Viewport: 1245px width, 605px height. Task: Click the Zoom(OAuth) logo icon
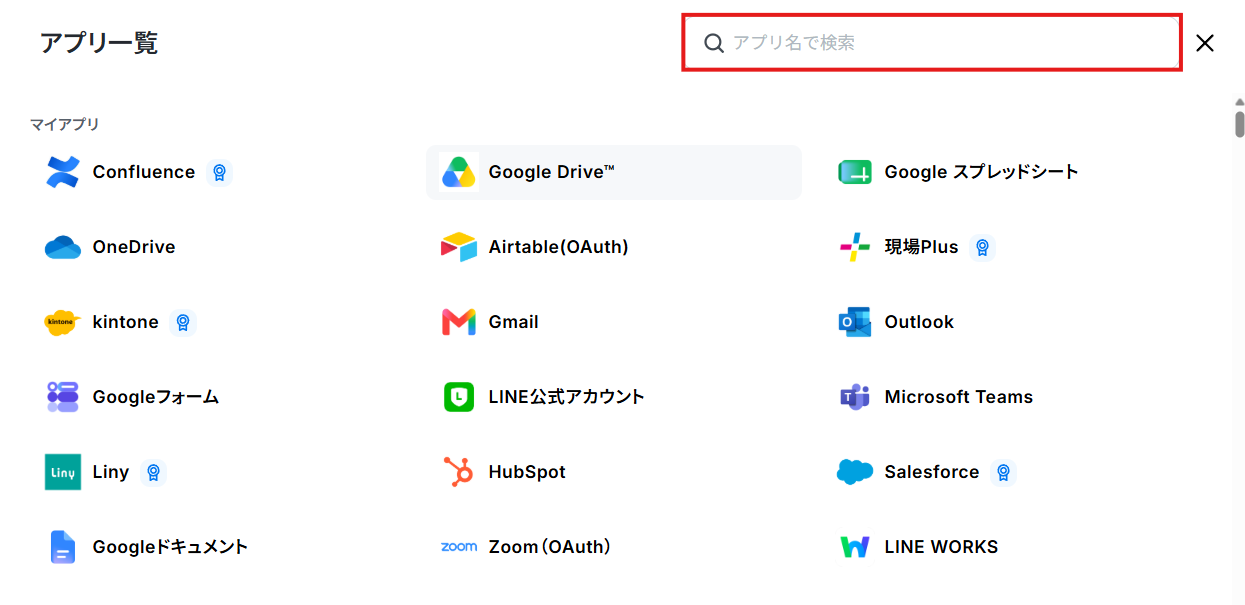(459, 547)
